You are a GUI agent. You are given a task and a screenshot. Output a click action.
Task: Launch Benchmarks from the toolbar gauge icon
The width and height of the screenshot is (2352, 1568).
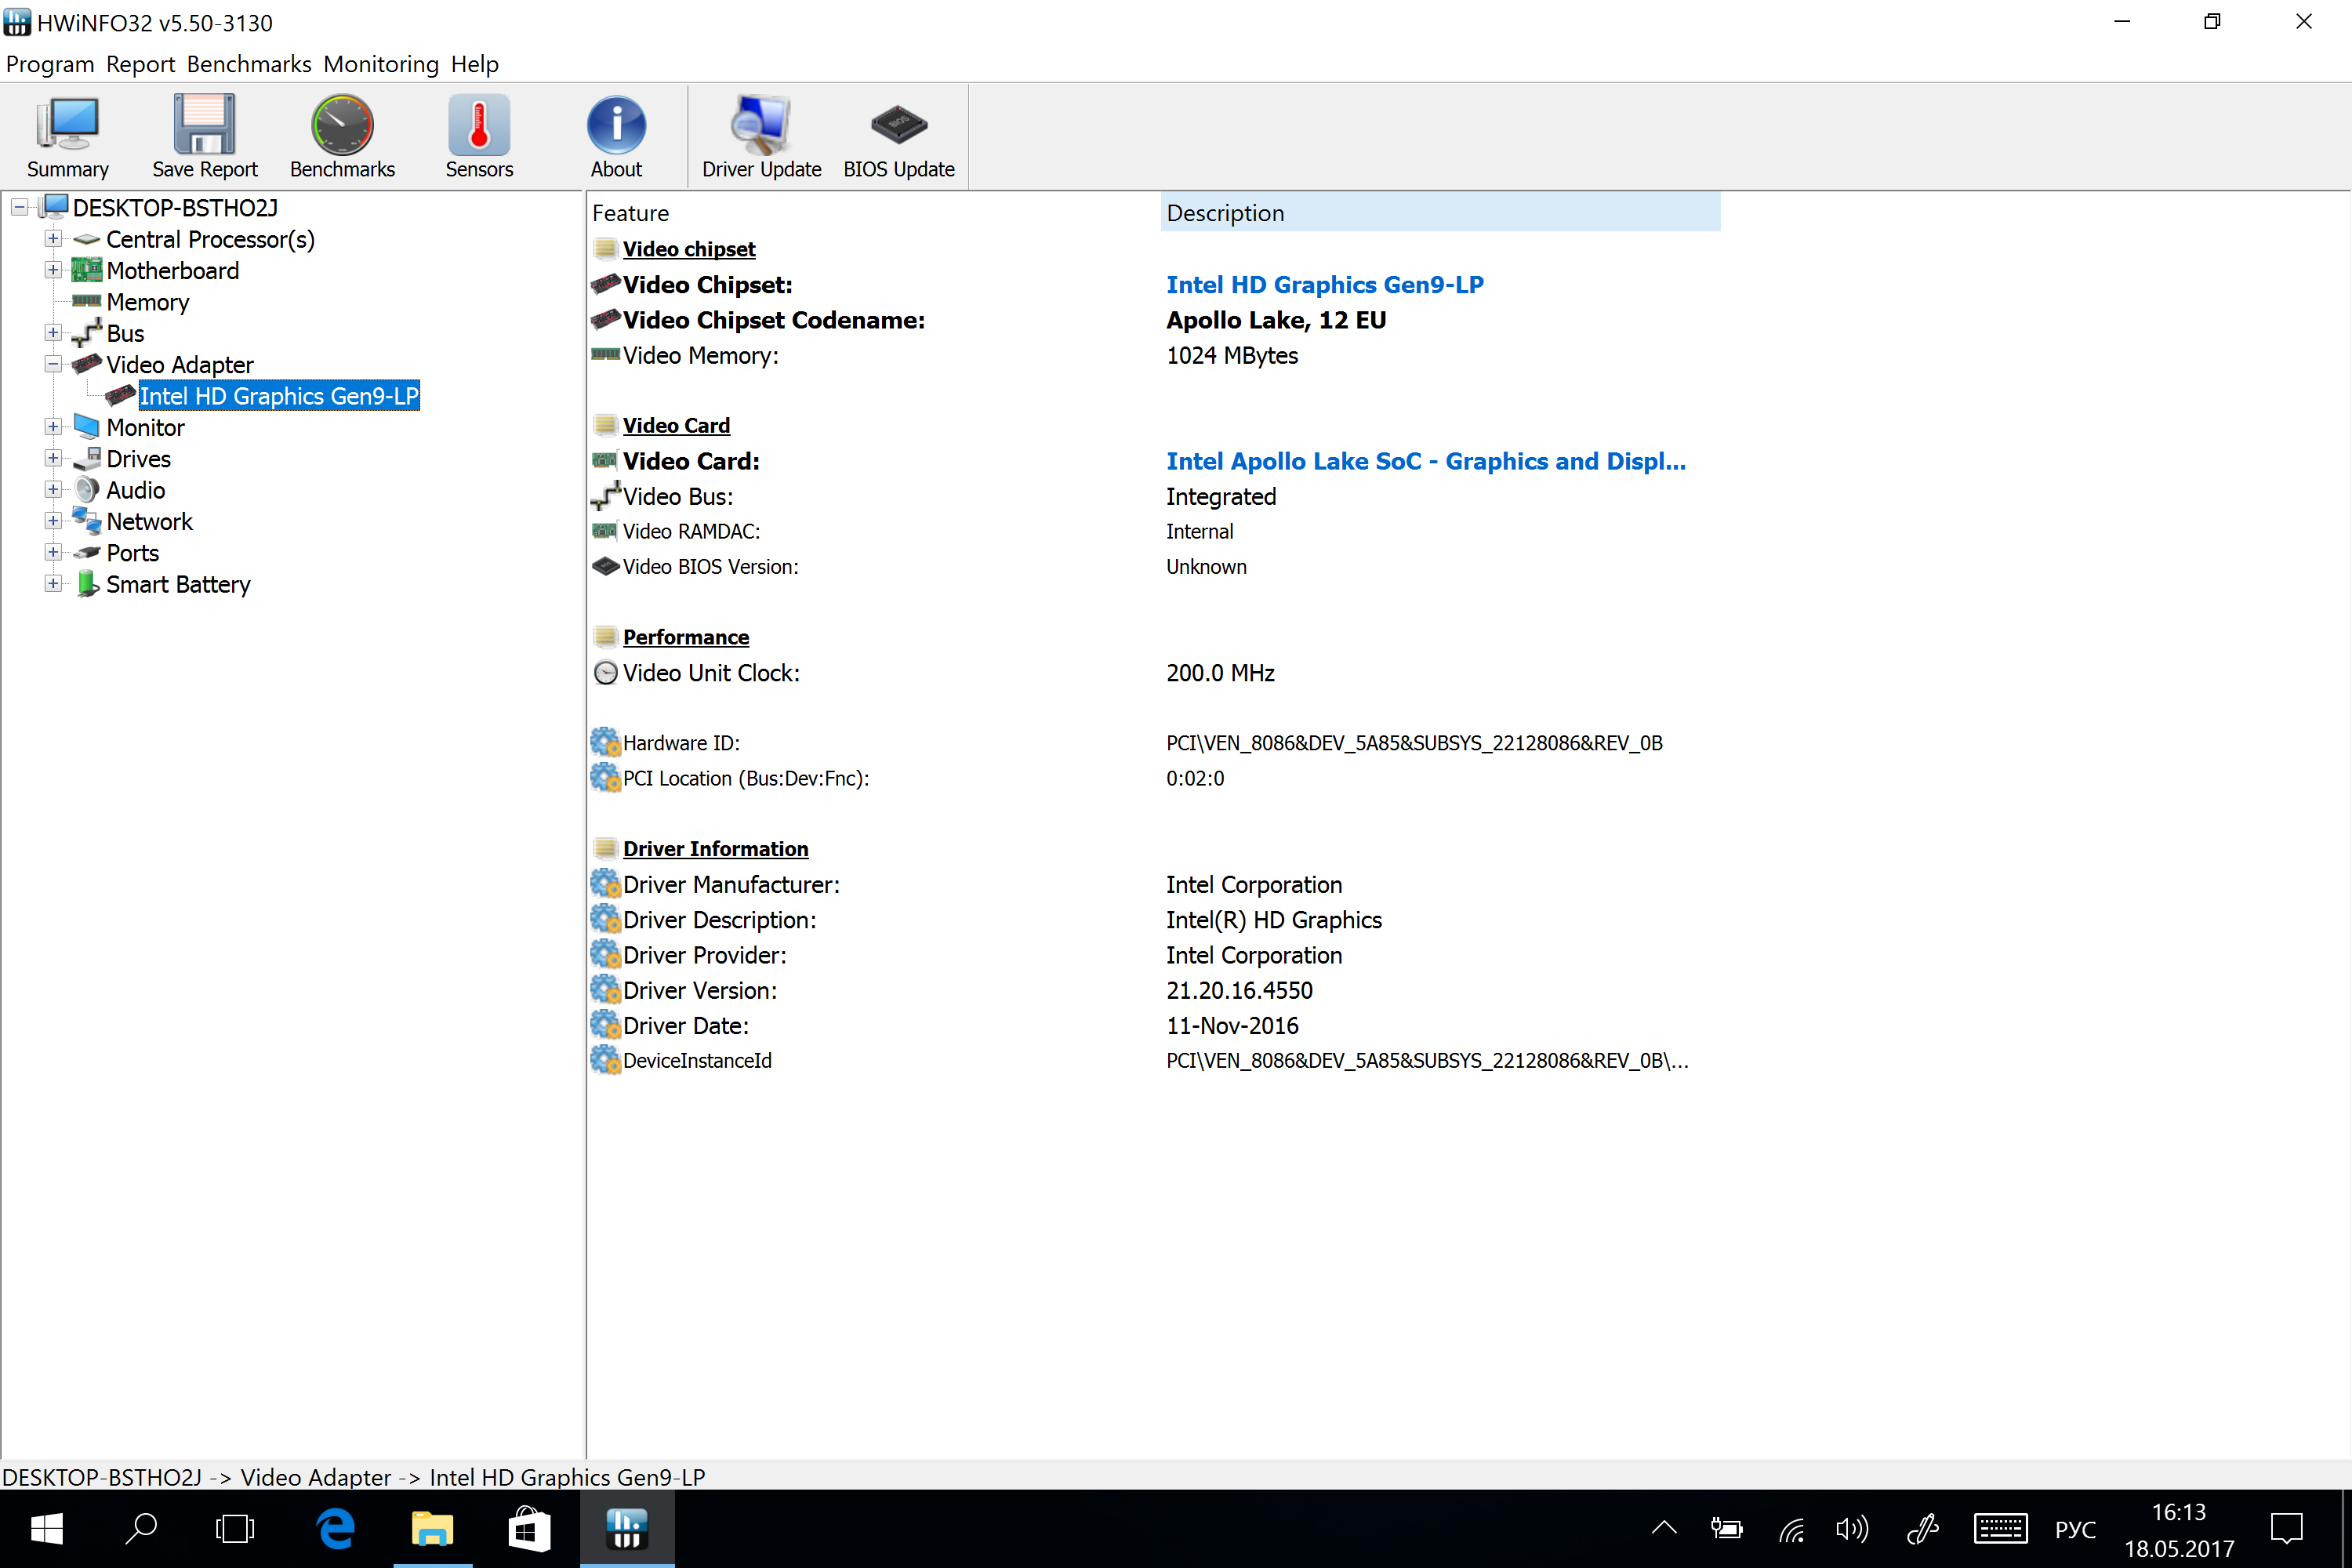(342, 137)
